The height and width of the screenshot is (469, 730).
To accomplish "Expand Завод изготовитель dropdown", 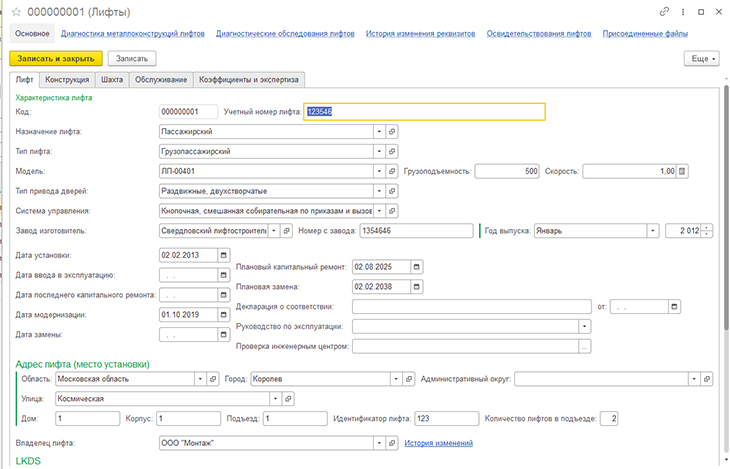I will point(274,231).
